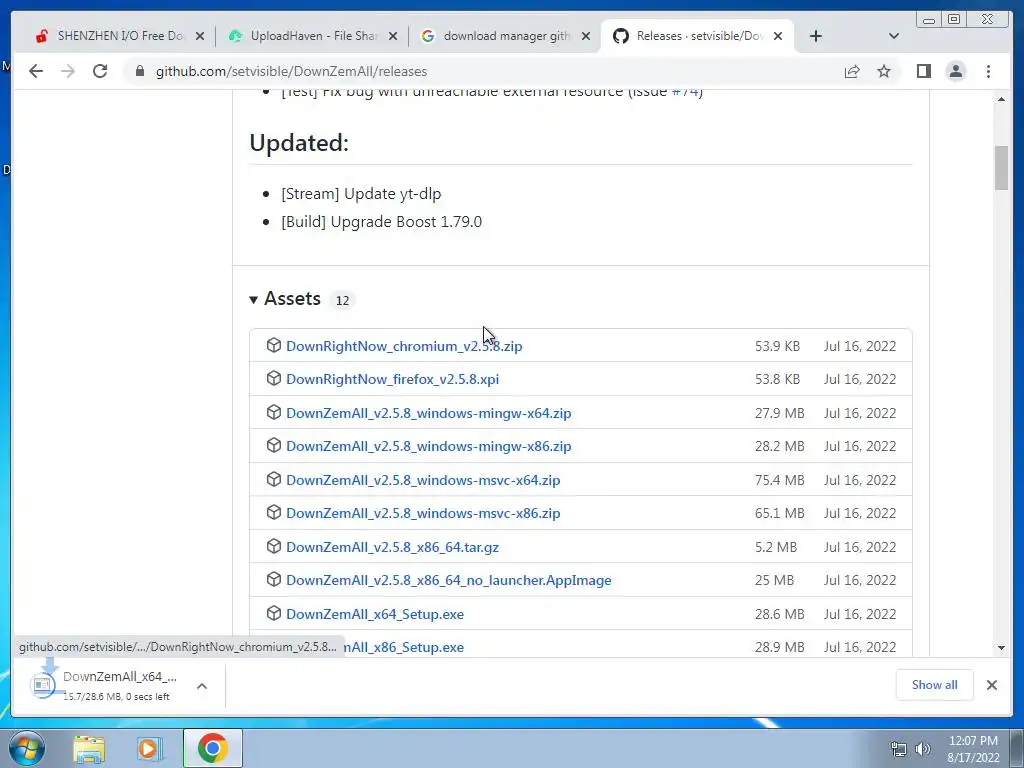Click the vertical scrollbar thumb
Viewport: 1024px width, 768px height.
point(1001,168)
